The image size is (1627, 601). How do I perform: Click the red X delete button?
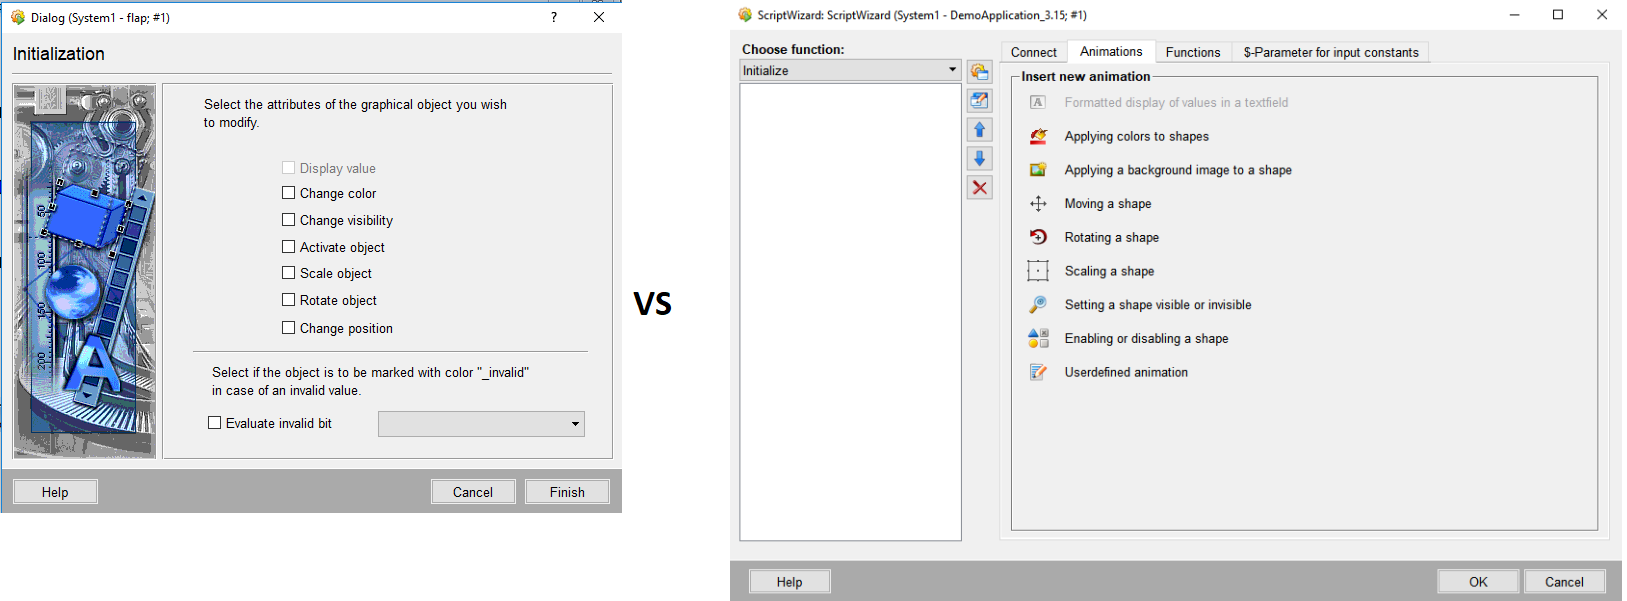point(979,188)
